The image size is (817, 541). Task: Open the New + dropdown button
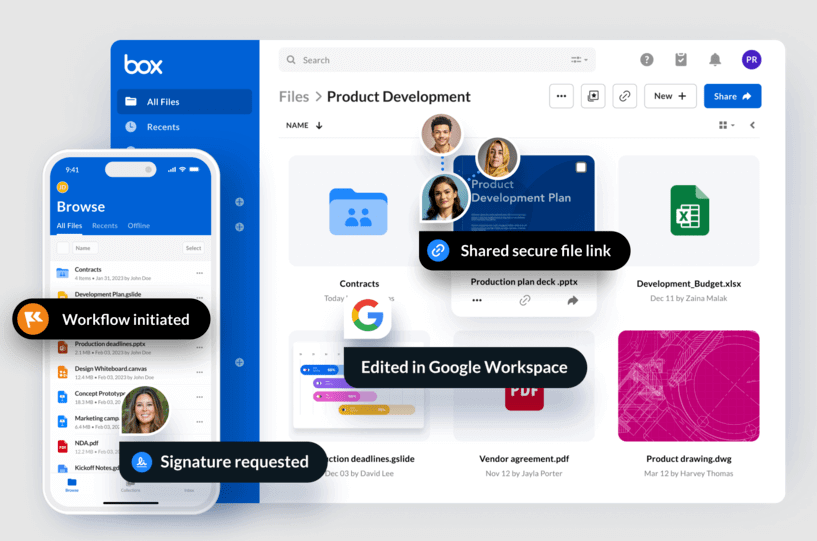click(x=670, y=96)
